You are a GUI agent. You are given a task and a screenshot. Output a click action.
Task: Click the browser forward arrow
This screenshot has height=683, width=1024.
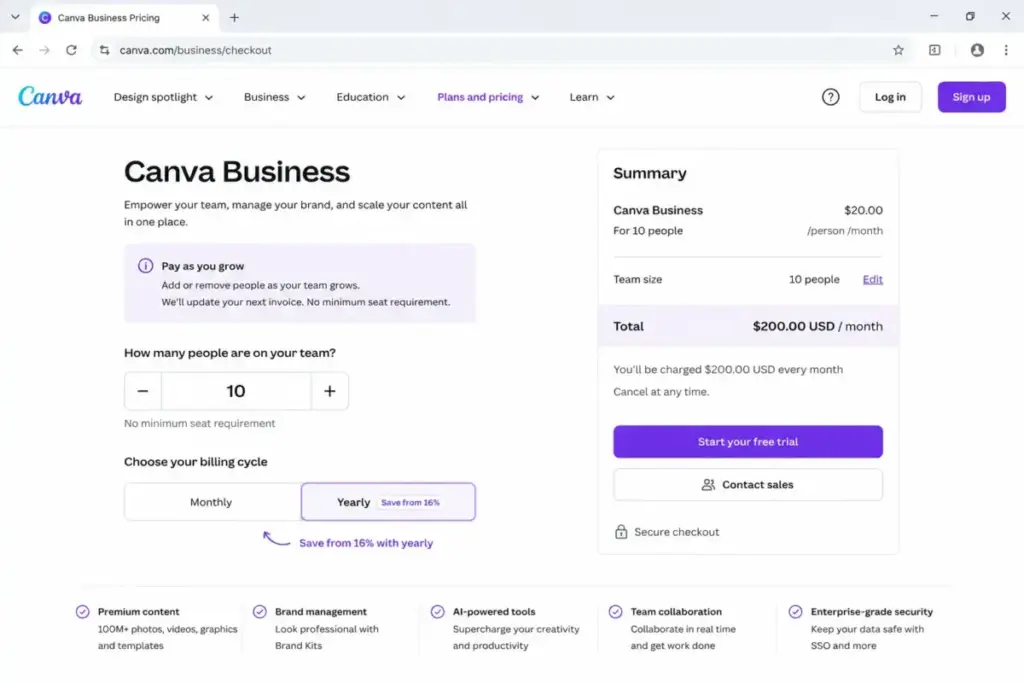click(44, 50)
